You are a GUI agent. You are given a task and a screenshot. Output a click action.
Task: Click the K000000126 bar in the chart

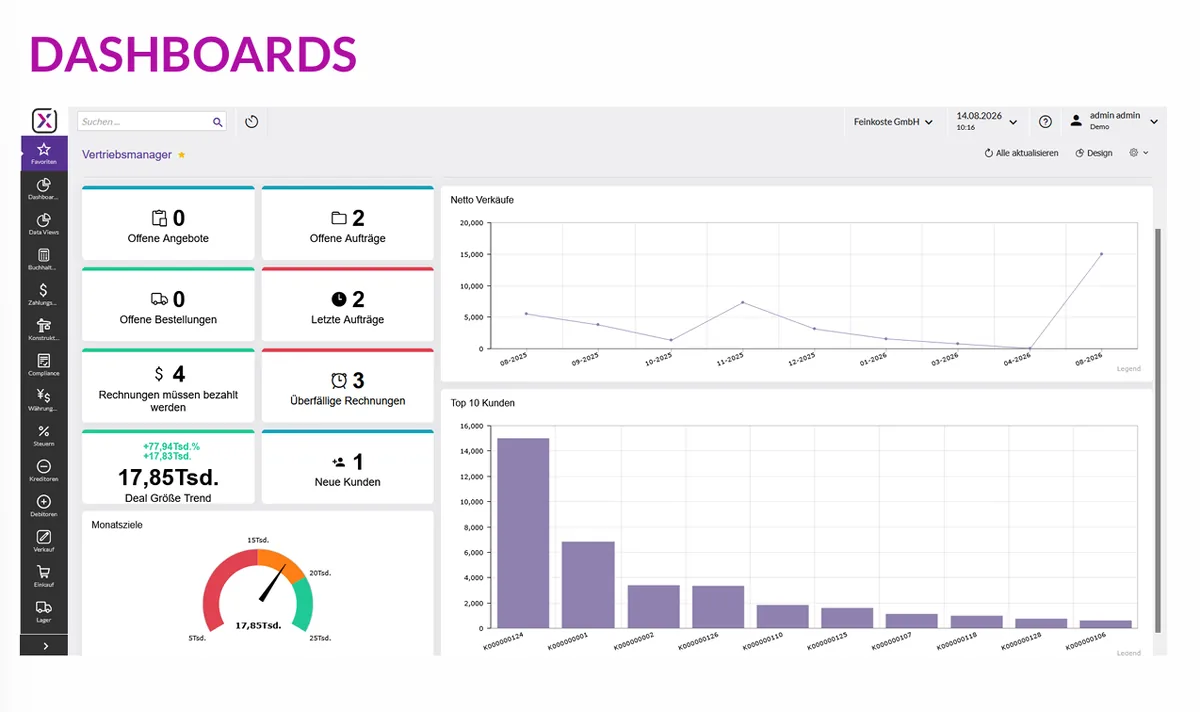tap(718, 607)
